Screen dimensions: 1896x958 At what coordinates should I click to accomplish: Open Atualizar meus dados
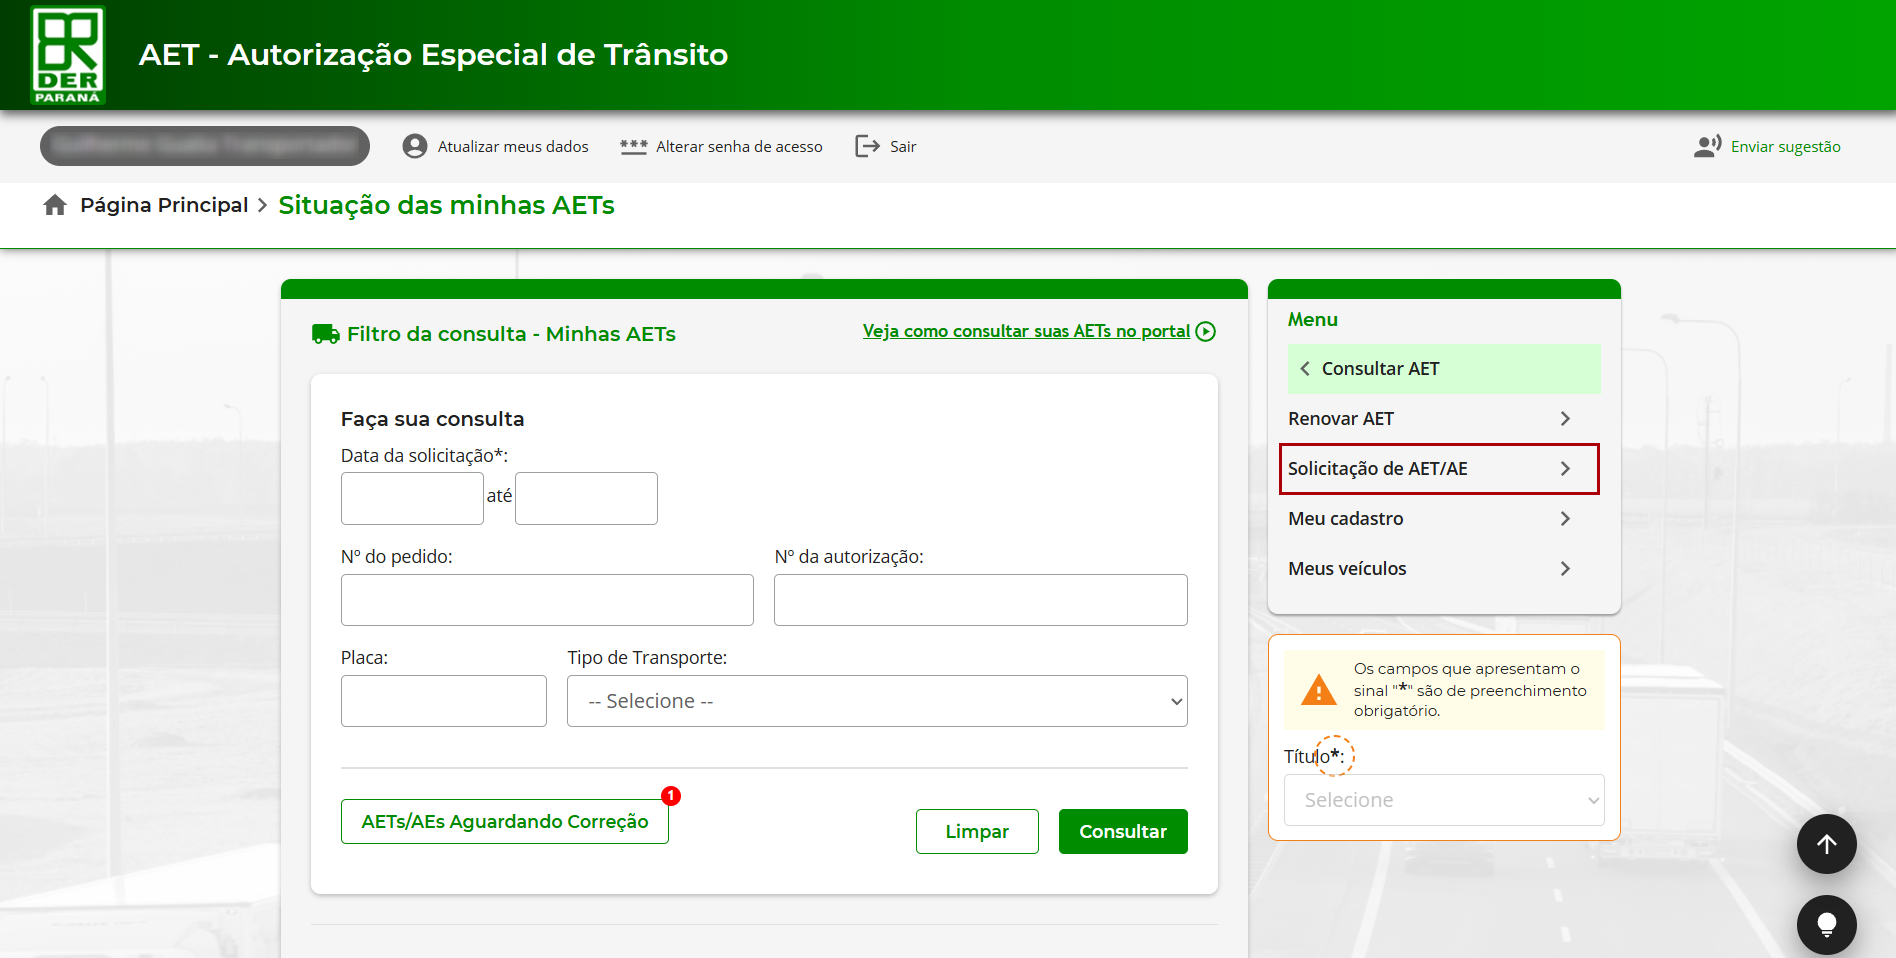[513, 146]
